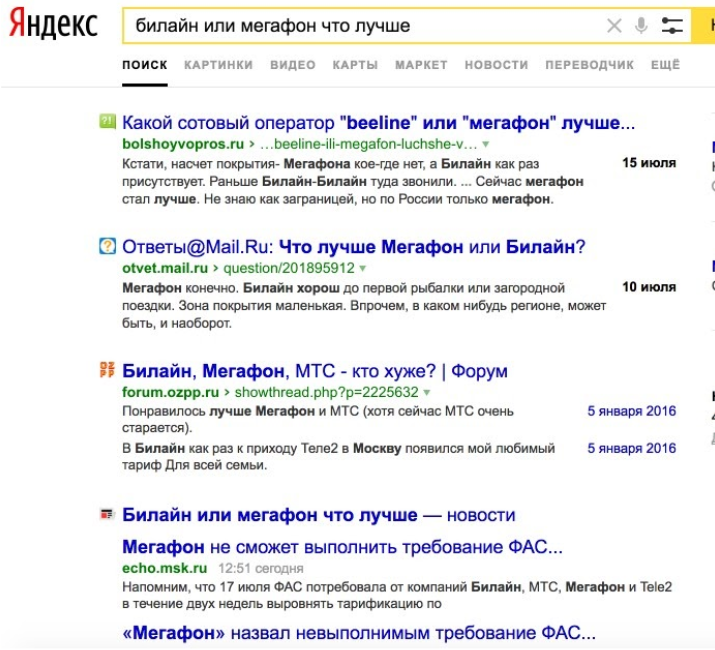Expand dropdown arrow next to bolshoyvopros URL

(x=487, y=144)
